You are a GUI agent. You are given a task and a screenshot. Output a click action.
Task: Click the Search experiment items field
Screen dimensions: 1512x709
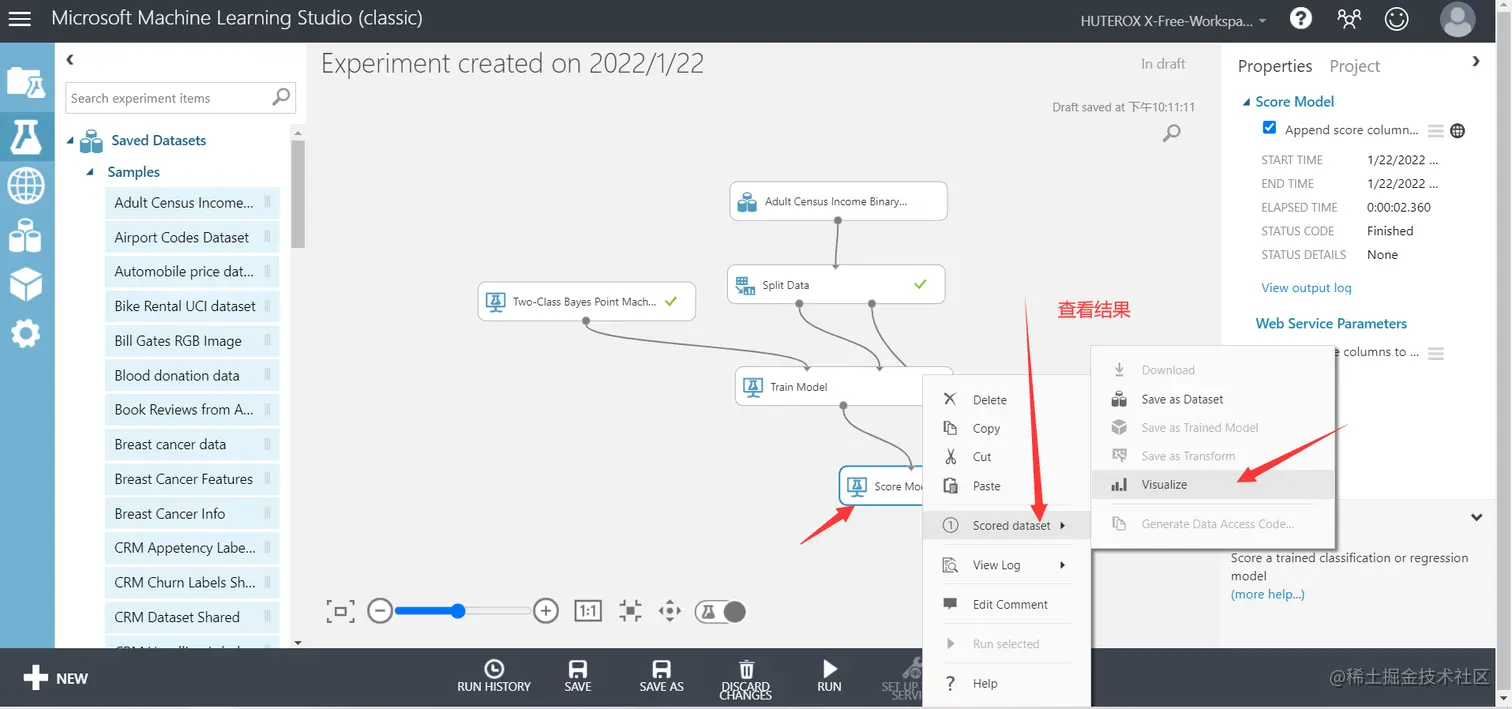pyautogui.click(x=181, y=98)
